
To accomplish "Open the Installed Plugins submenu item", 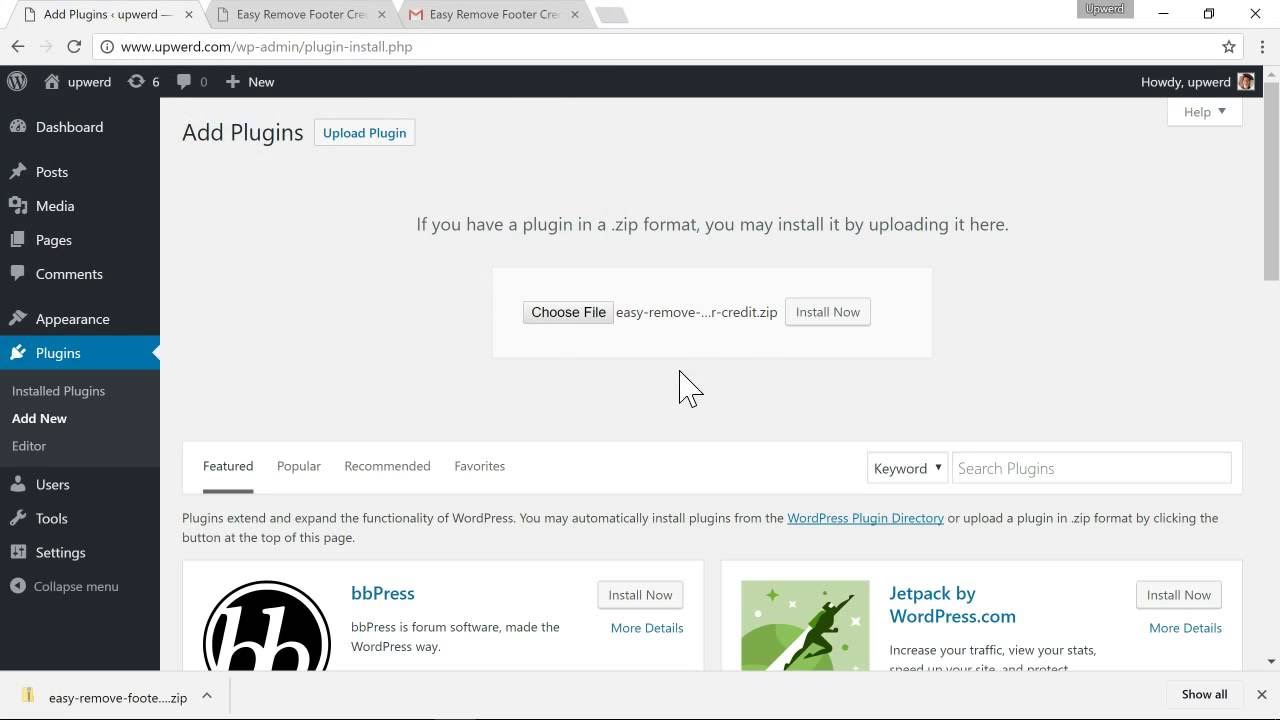I will (x=58, y=391).
